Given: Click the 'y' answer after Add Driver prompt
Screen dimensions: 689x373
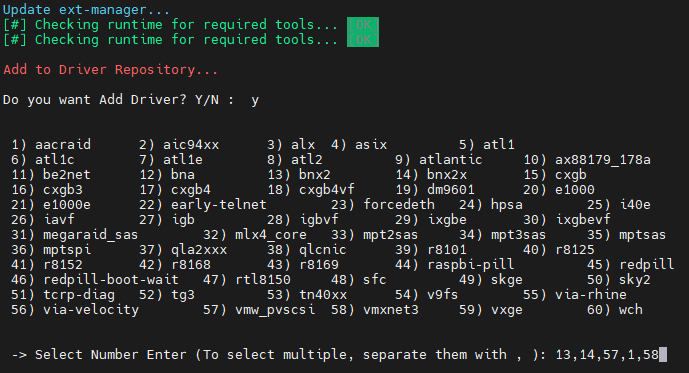Looking at the screenshot, I should coord(255,100).
